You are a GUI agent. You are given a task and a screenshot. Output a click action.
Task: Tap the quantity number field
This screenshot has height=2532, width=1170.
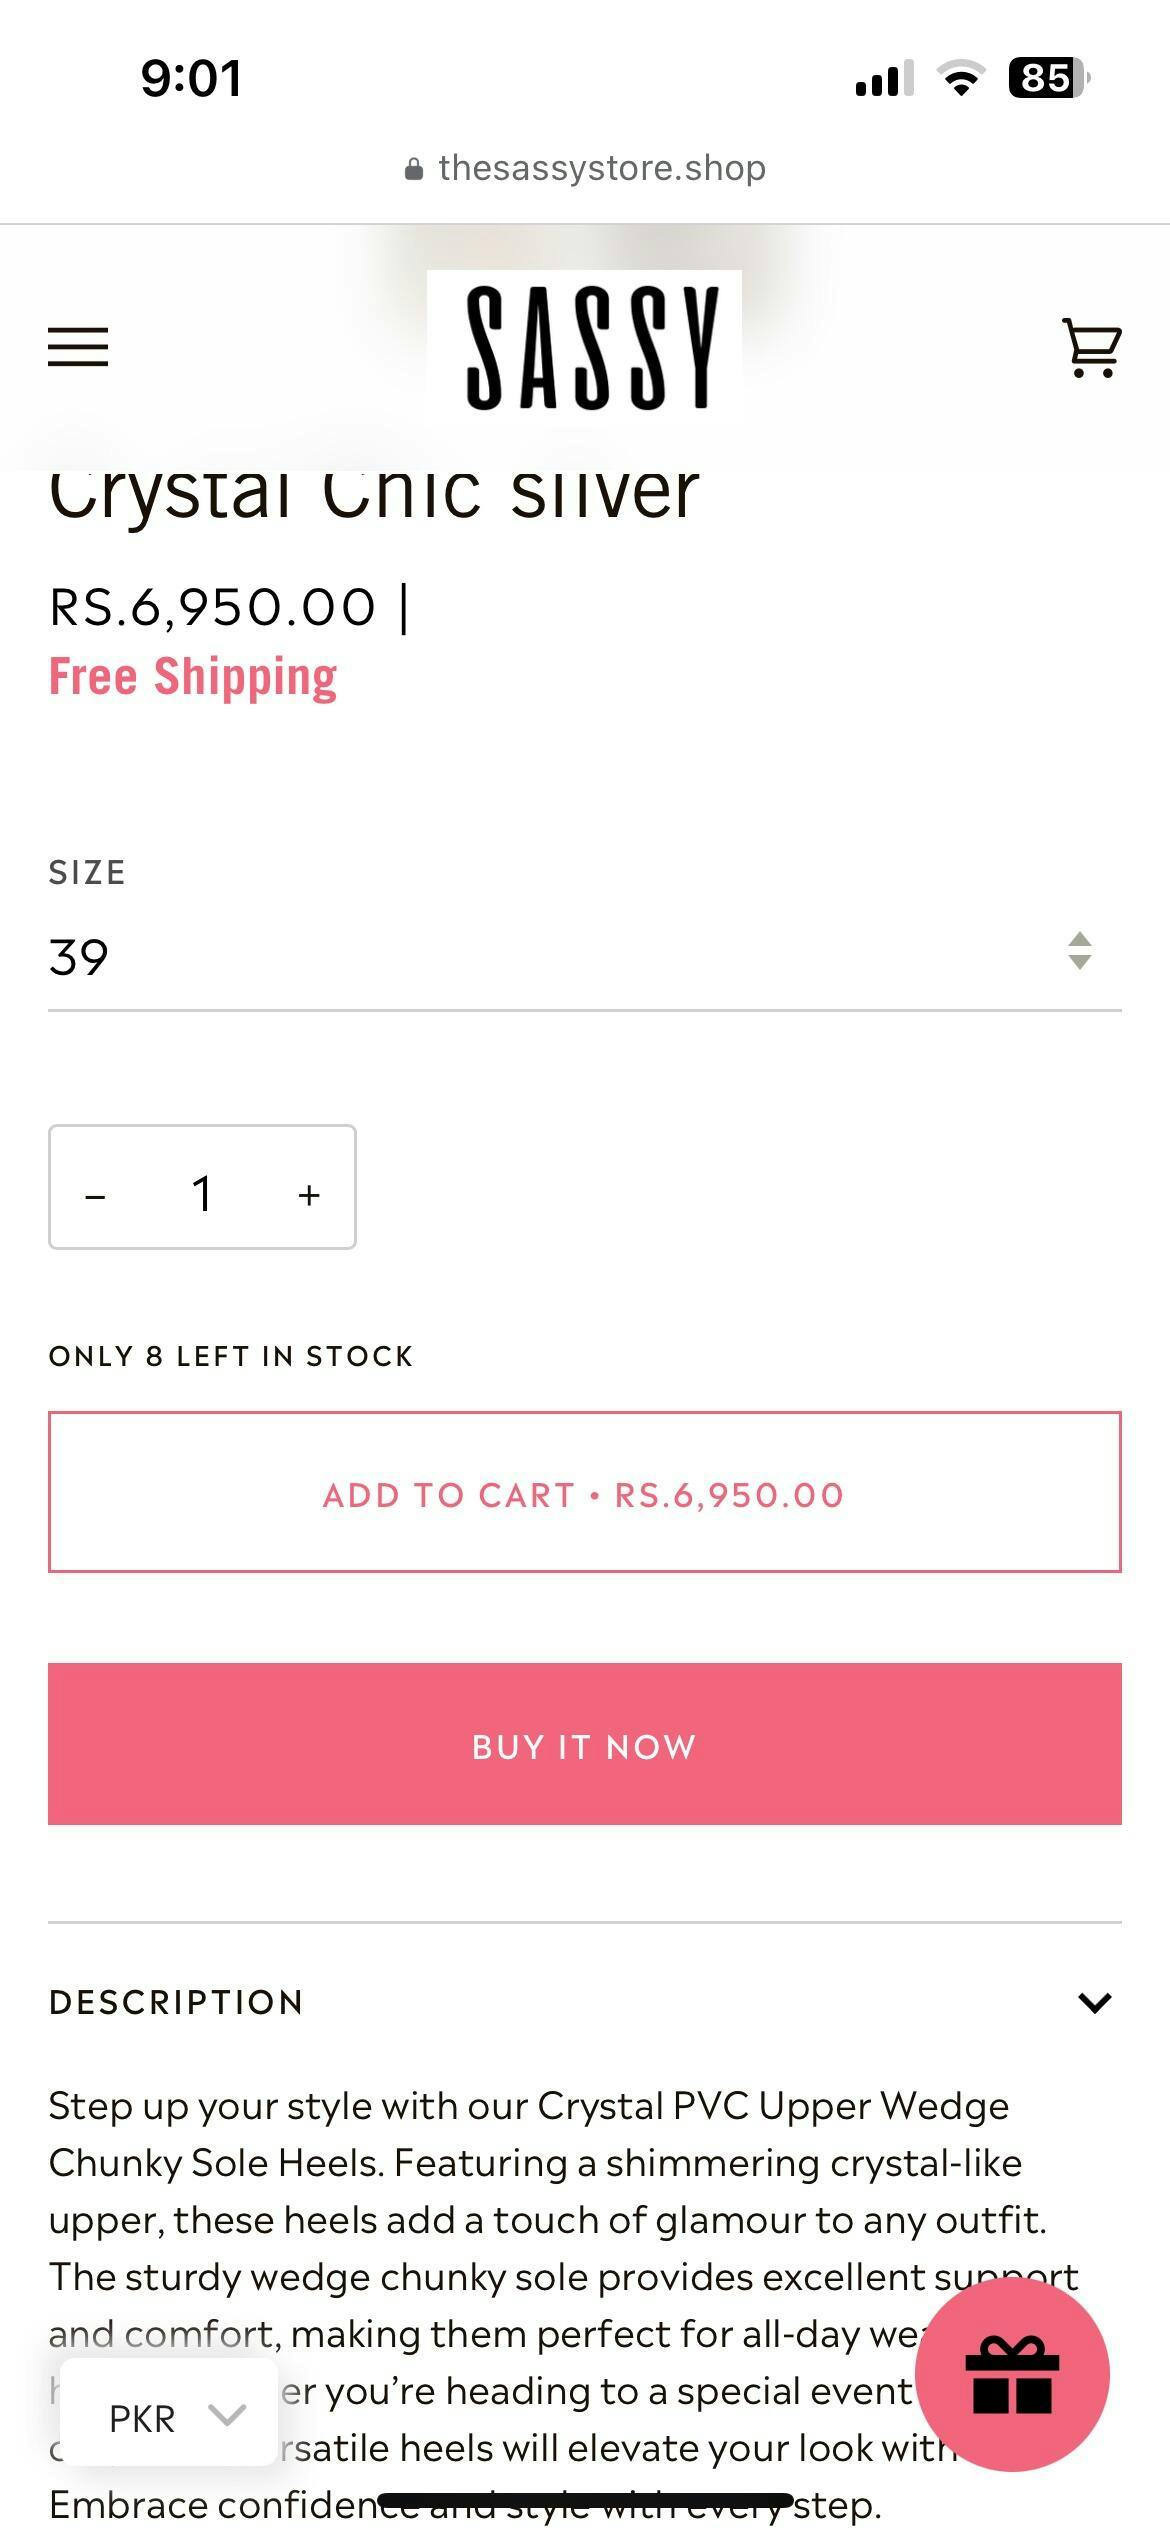pos(202,1192)
